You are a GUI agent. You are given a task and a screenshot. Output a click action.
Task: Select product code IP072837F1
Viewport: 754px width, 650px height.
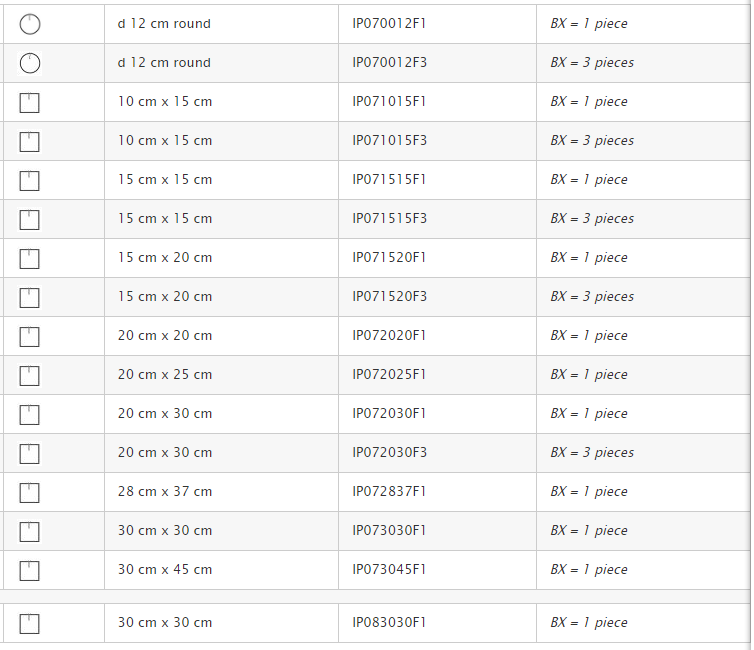[390, 492]
